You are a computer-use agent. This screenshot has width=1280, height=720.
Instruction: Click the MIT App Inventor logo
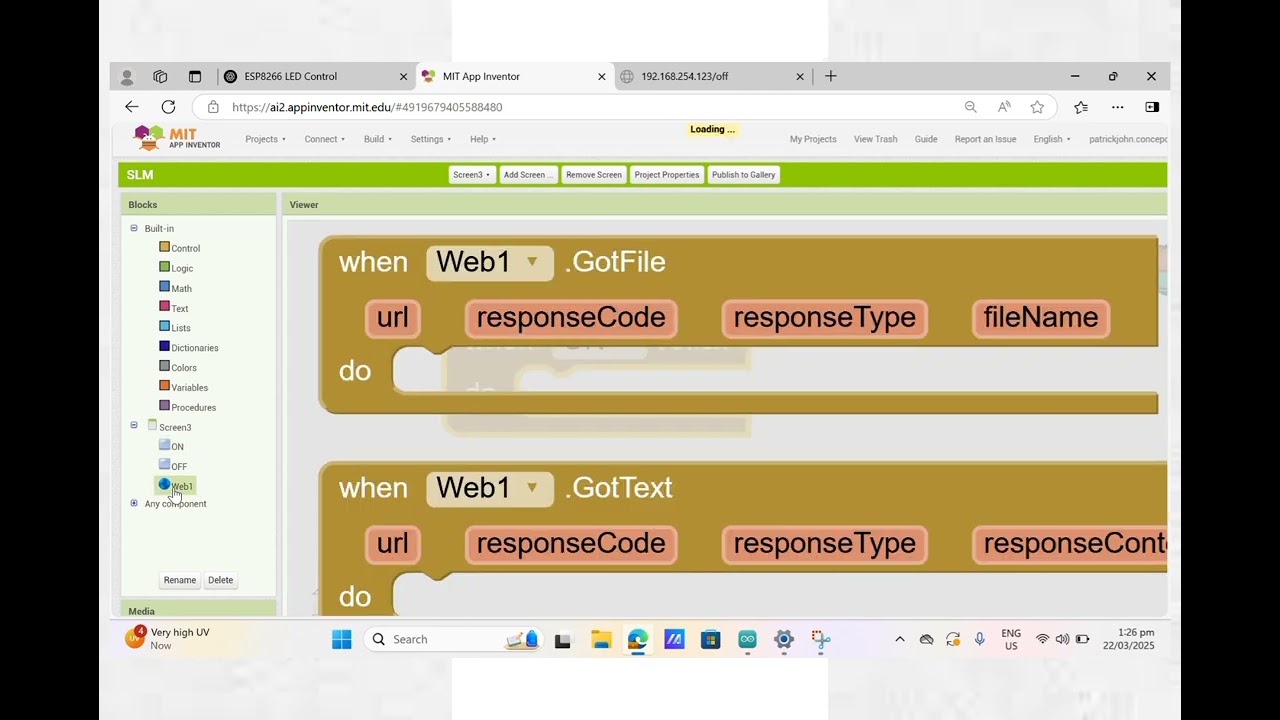click(x=178, y=138)
